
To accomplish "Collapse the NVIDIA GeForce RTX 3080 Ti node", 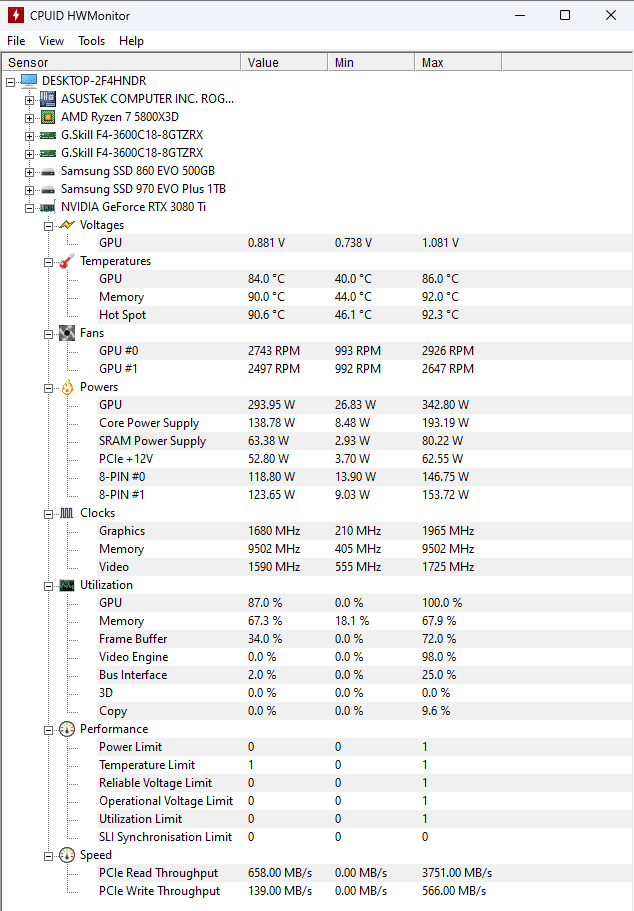I will point(29,208).
